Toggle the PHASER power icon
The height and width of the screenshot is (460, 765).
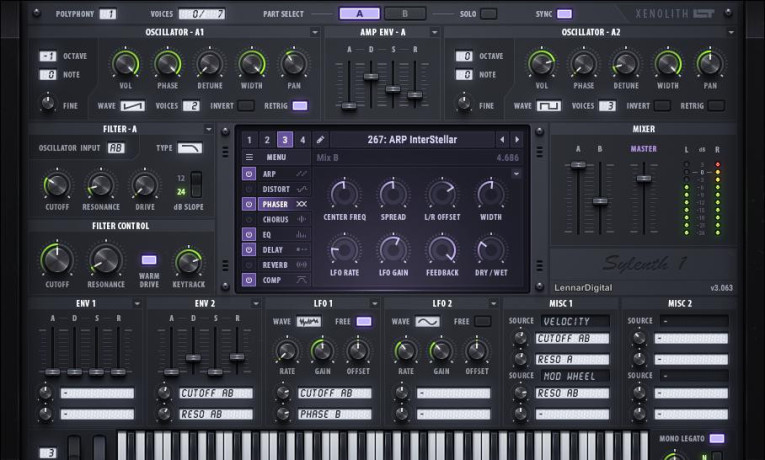[x=249, y=204]
